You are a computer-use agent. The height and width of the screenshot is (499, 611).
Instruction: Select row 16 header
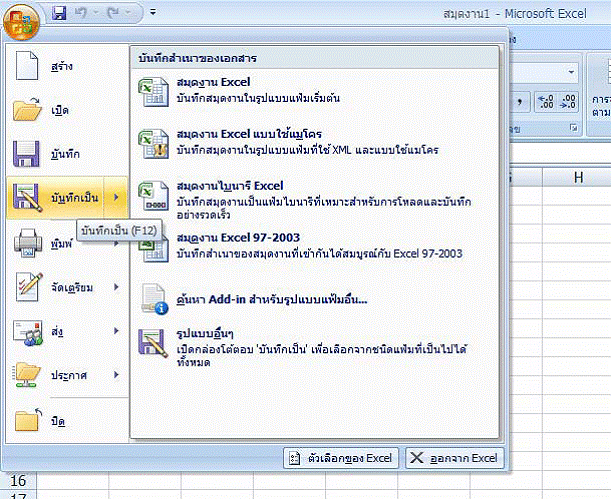[18, 481]
